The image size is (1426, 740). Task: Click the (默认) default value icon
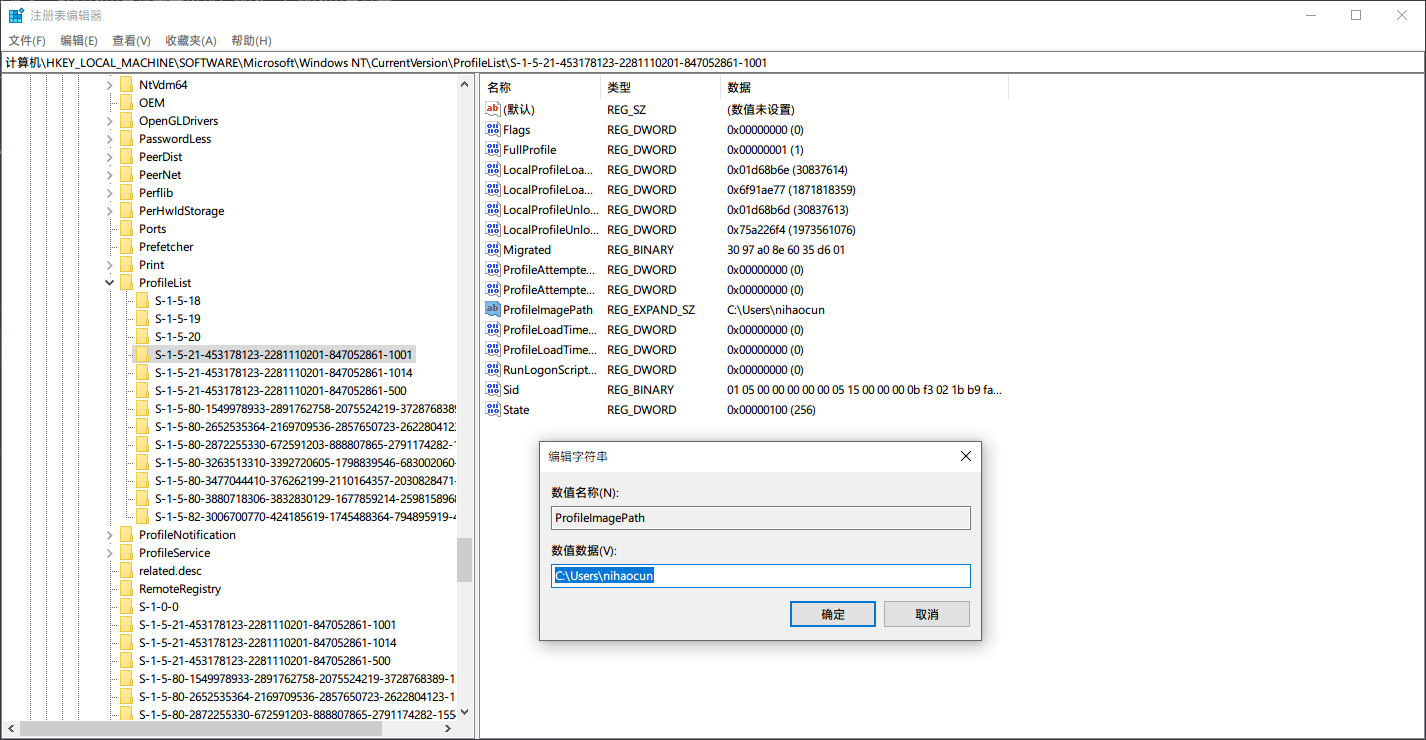(492, 110)
